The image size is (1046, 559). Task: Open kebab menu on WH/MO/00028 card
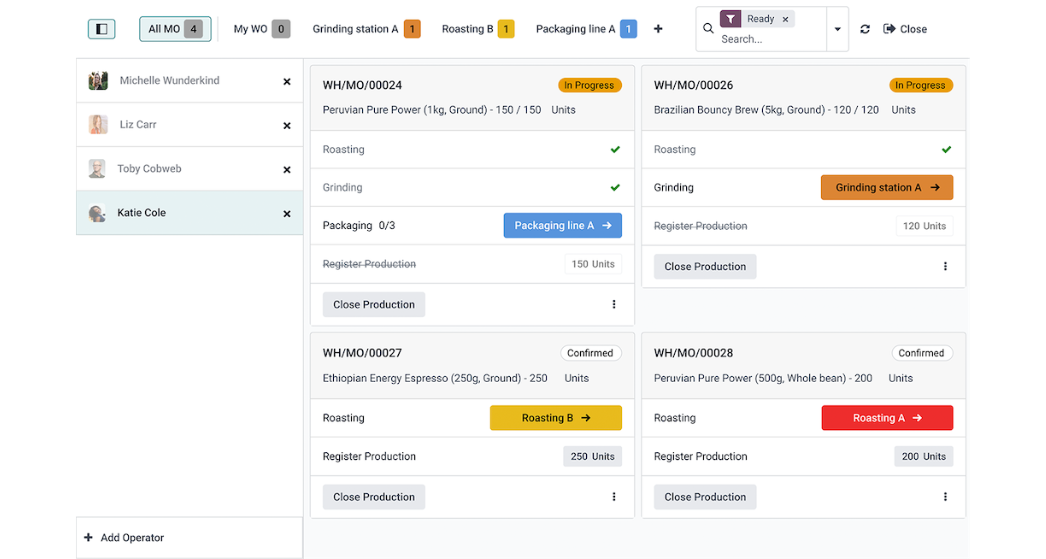point(945,497)
